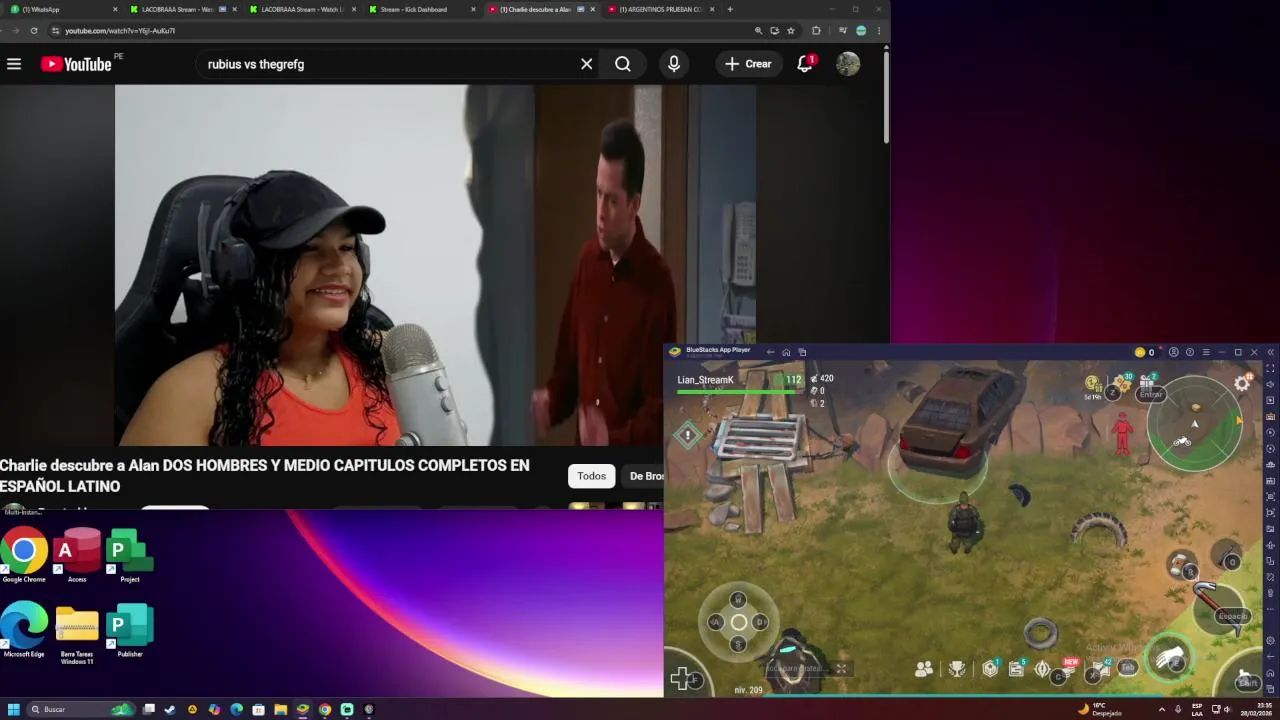This screenshot has height=720, width=1280.
Task: Click the taskbar Buscar search box
Action: pyautogui.click(x=80, y=709)
